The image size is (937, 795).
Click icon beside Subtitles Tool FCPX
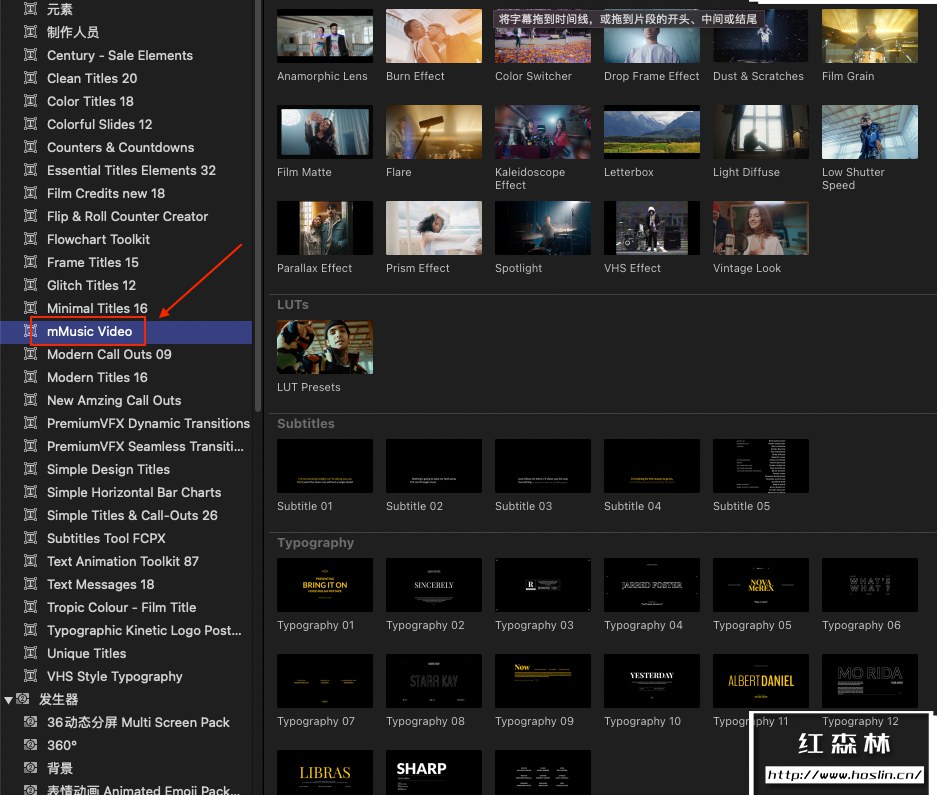click(x=30, y=539)
